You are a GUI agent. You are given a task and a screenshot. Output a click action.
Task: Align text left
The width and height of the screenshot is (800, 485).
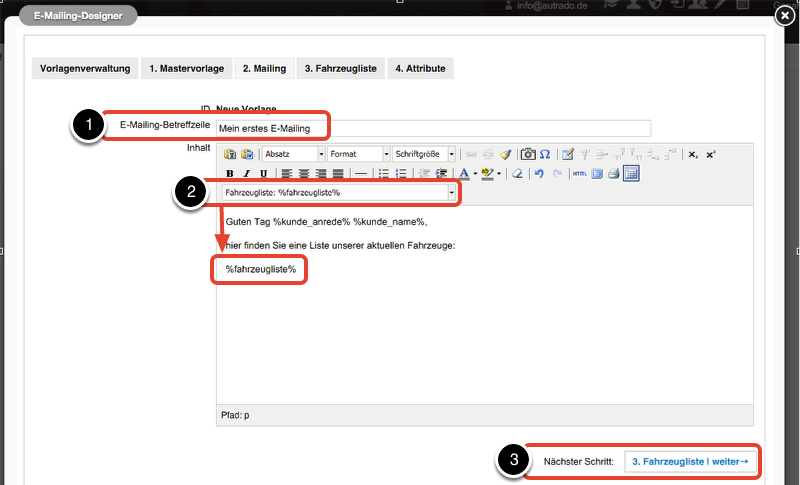click(287, 173)
